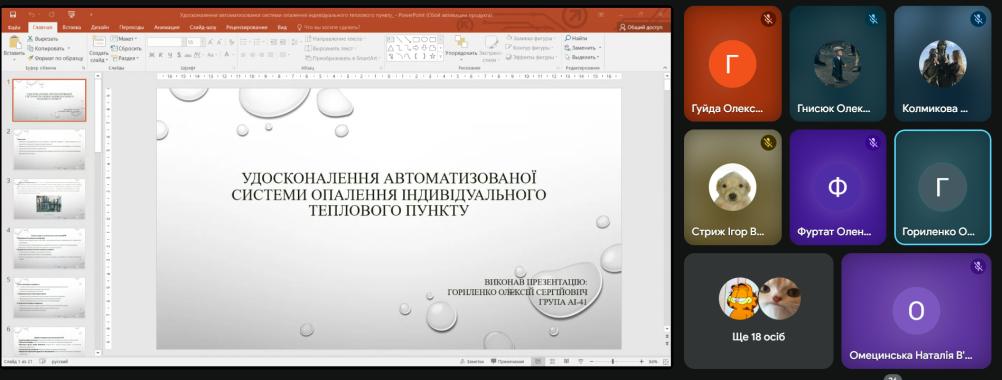Open the Design (Дизайн) tab
Image resolution: width=1002 pixels, height=380 pixels.
pos(100,27)
